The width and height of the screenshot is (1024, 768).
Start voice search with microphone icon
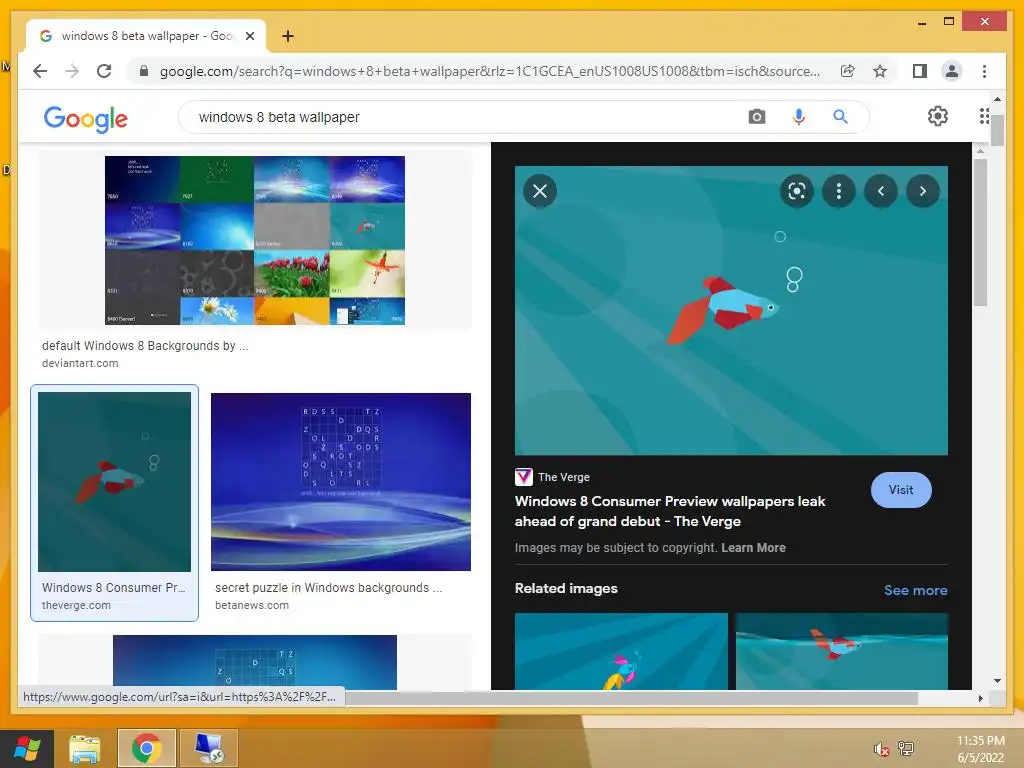[799, 117]
